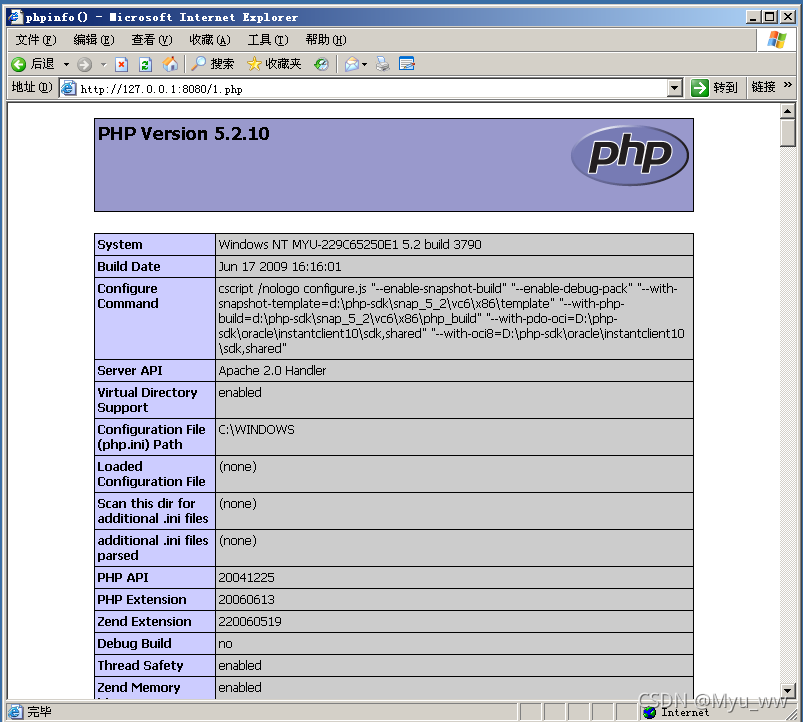The height and width of the screenshot is (722, 803).
Task: Click the scrollbar up arrow
Action: [x=787, y=111]
